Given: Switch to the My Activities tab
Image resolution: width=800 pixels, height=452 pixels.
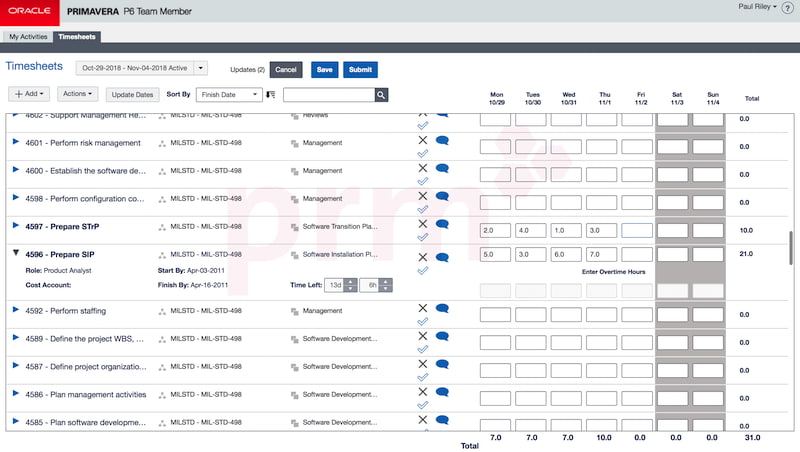Looking at the screenshot, I should coord(28,37).
